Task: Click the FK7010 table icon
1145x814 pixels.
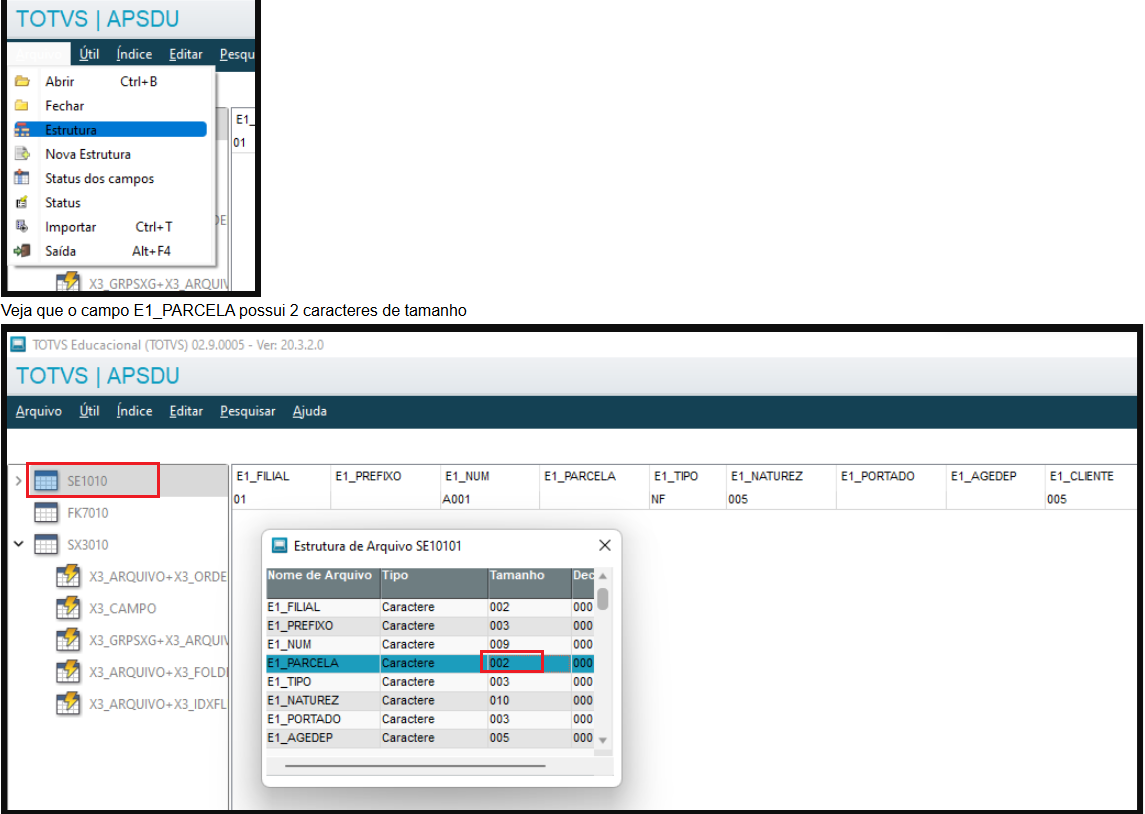Action: [x=46, y=513]
